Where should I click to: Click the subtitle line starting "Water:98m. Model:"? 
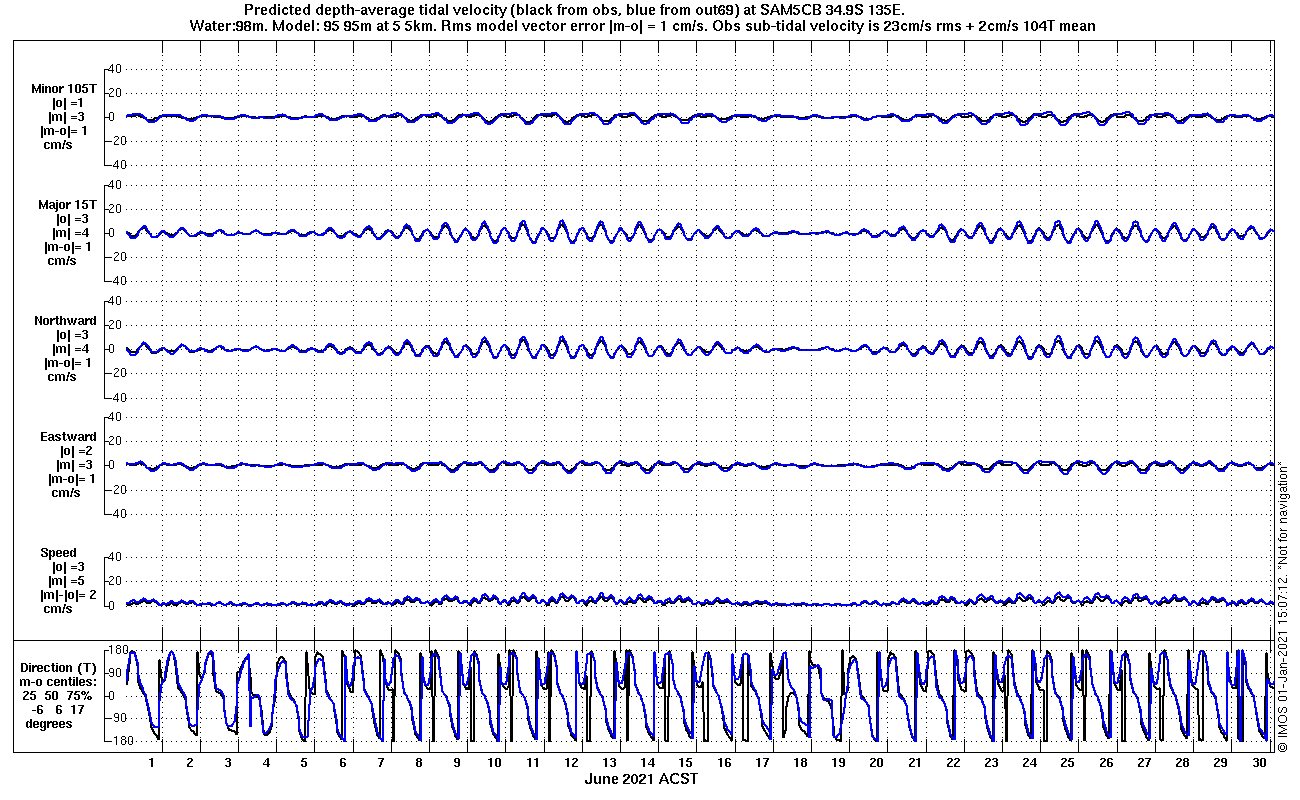641,26
